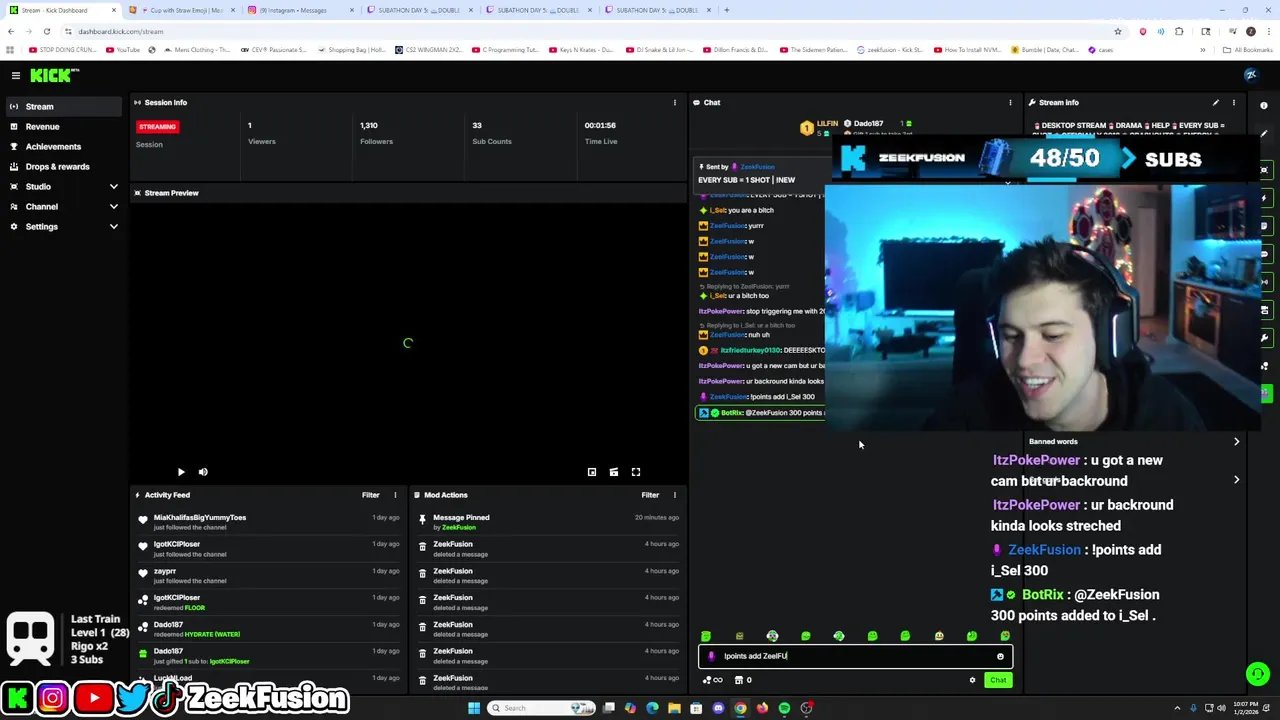
Task: Send message with the green Chat button
Action: pyautogui.click(x=998, y=680)
